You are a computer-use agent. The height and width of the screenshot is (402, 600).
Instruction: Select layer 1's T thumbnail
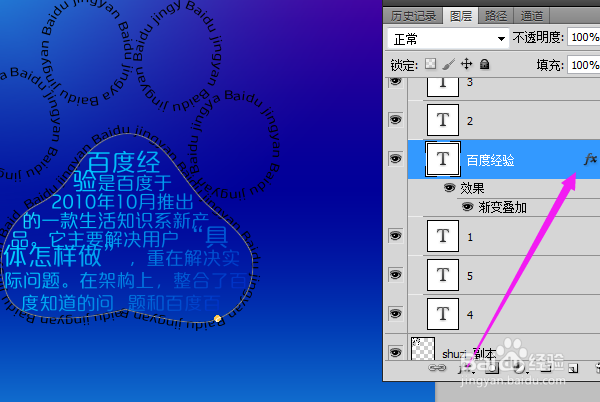[443, 236]
